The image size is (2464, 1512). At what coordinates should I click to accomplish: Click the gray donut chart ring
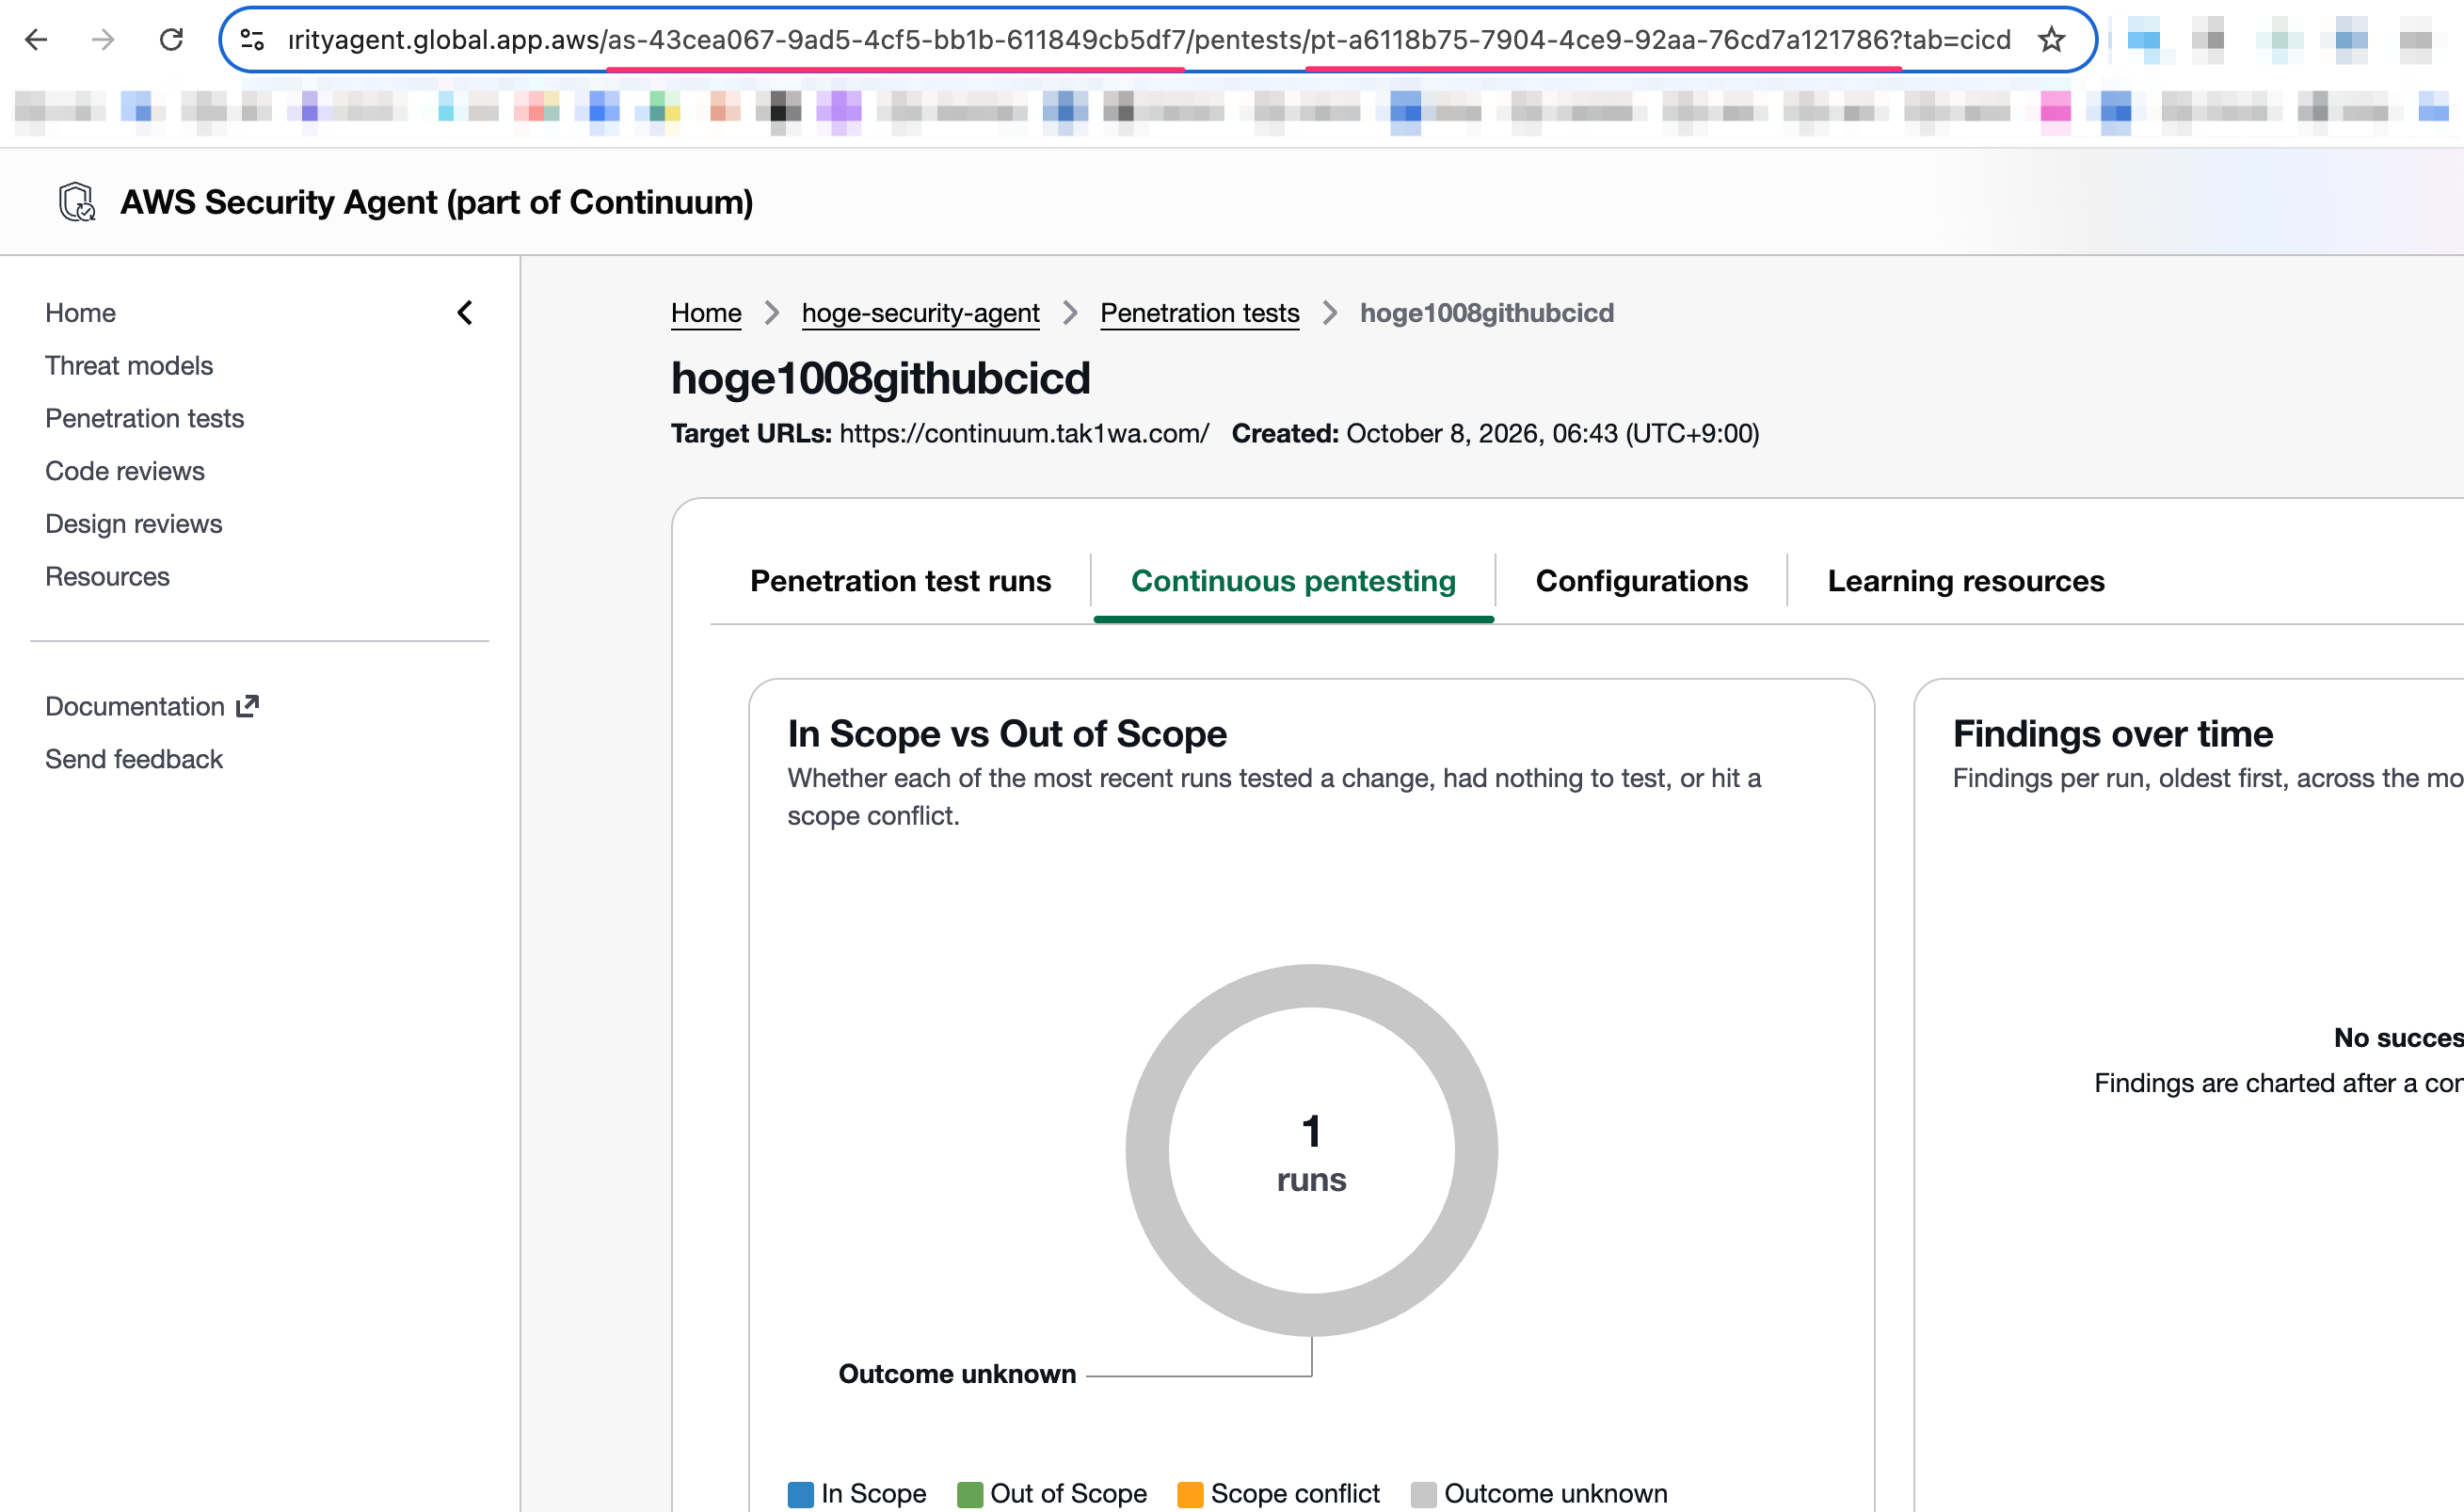tap(1147, 1150)
